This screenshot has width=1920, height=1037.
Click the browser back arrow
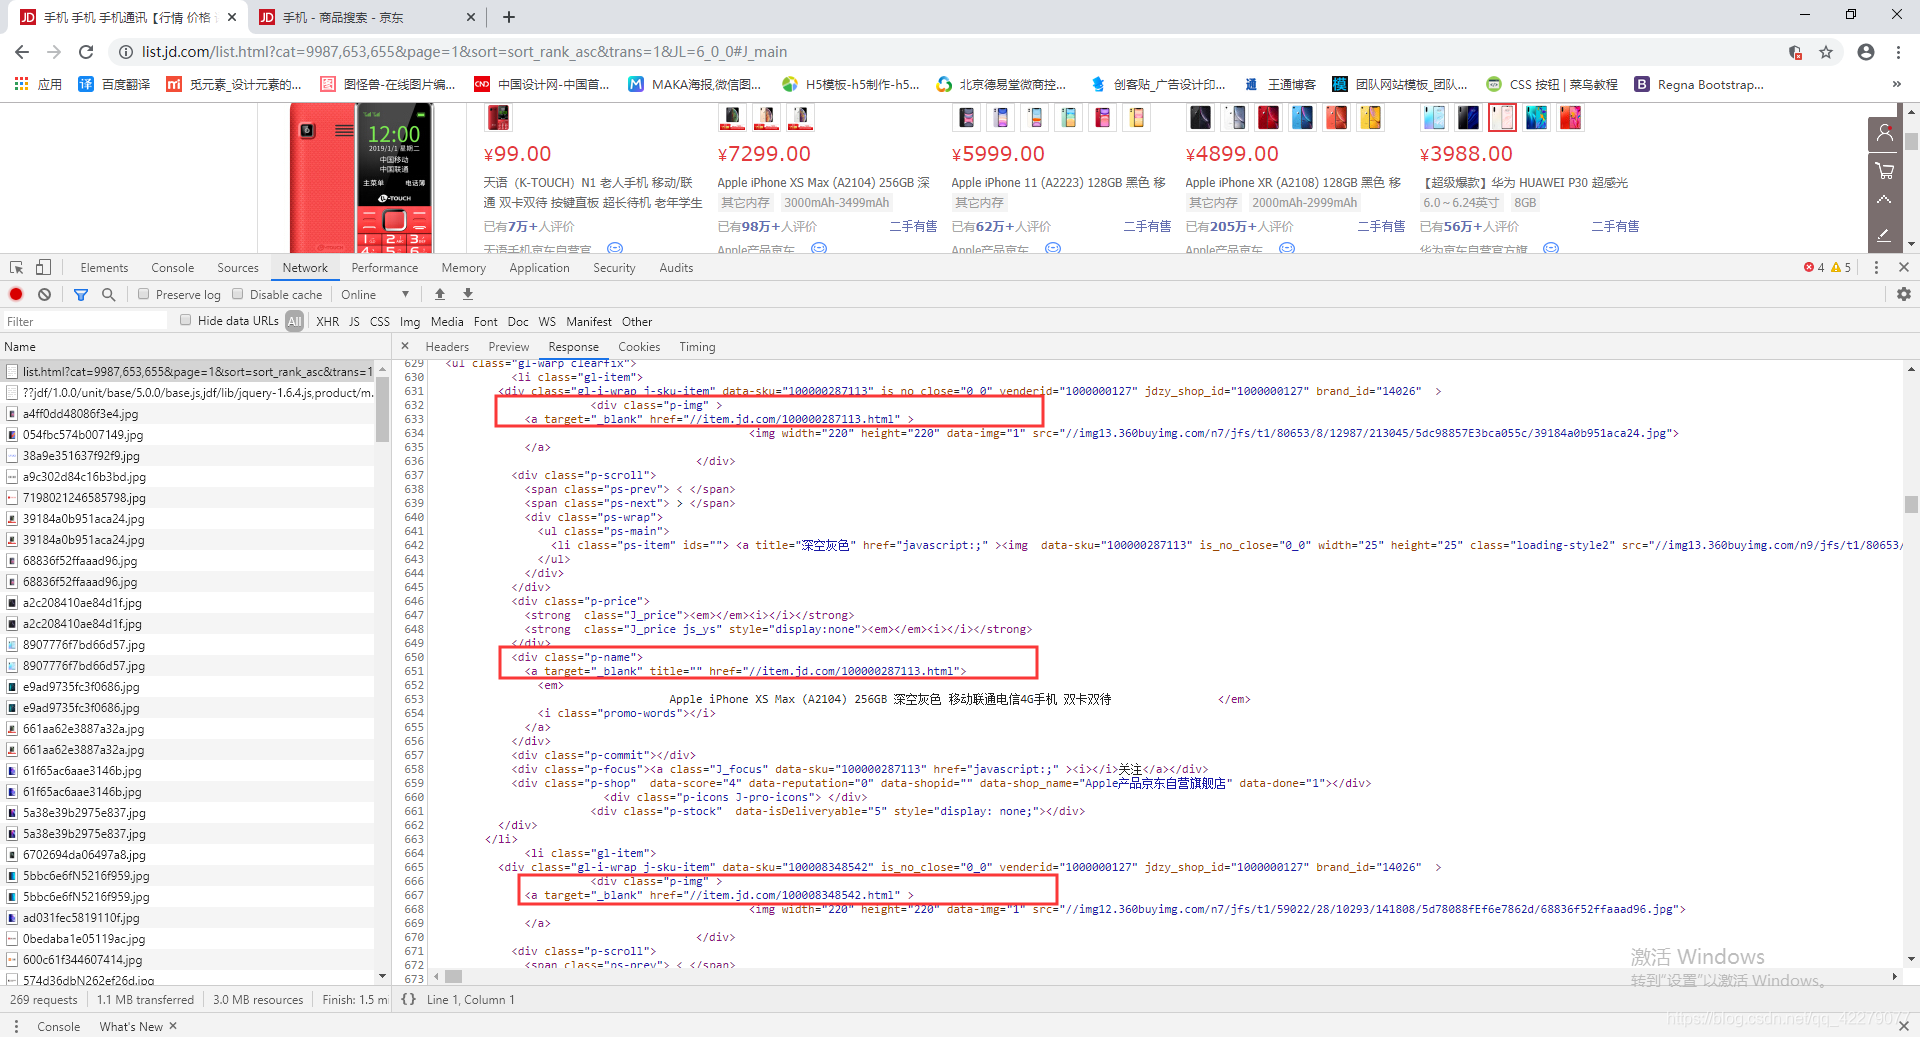[x=22, y=52]
